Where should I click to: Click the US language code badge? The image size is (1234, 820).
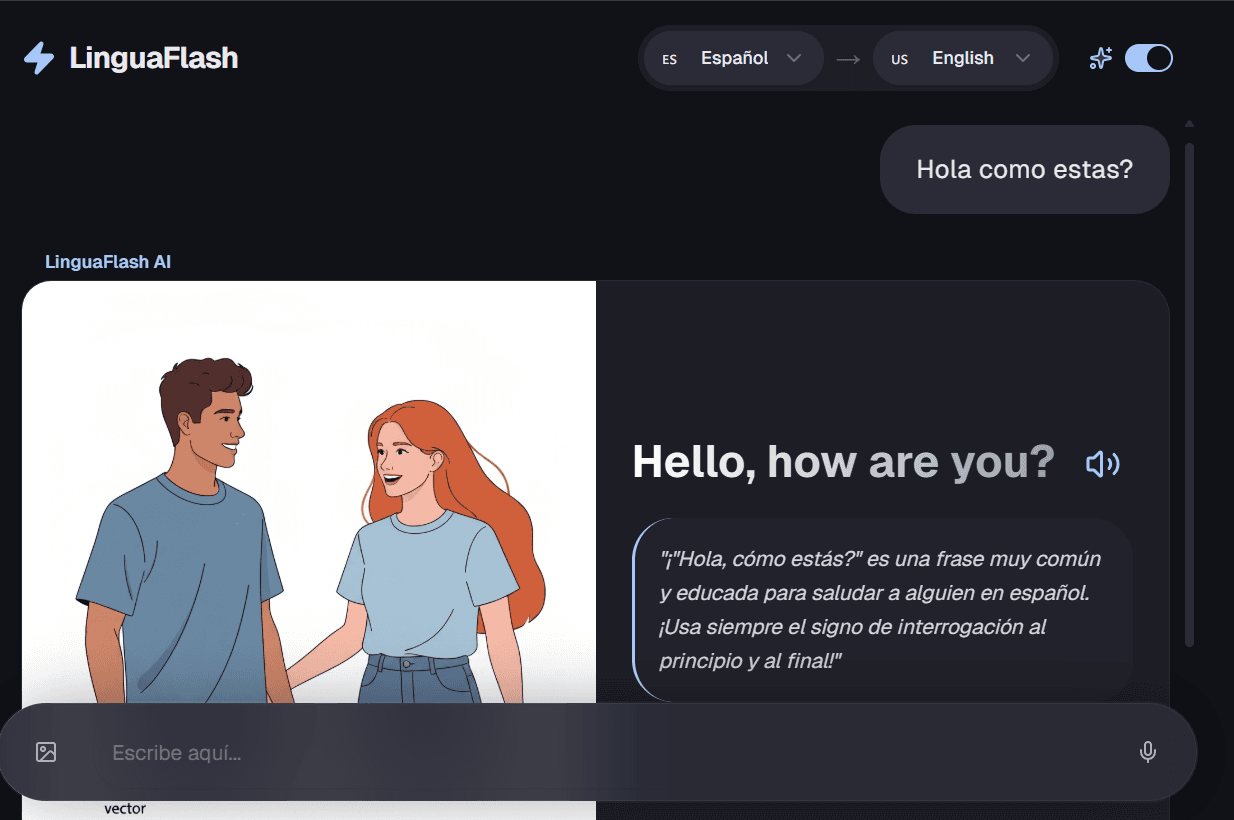click(x=899, y=59)
